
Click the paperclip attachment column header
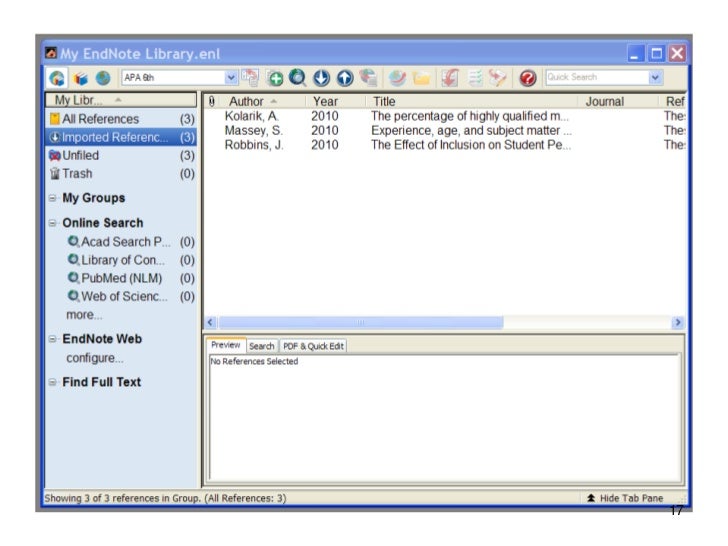pos(212,101)
